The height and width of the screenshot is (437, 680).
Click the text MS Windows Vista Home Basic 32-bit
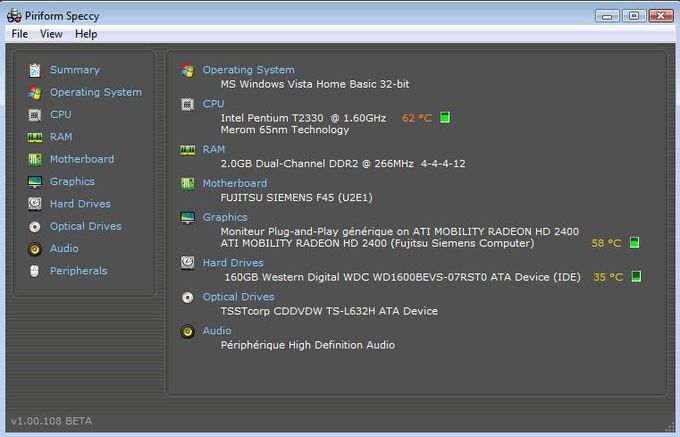(315, 84)
